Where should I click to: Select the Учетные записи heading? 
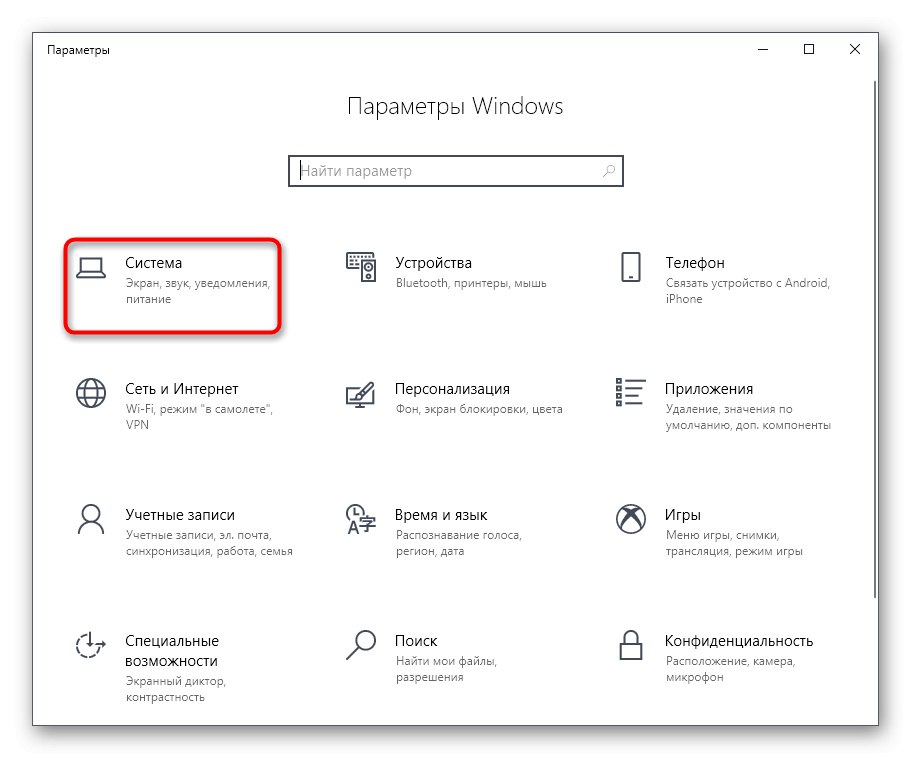(x=180, y=515)
